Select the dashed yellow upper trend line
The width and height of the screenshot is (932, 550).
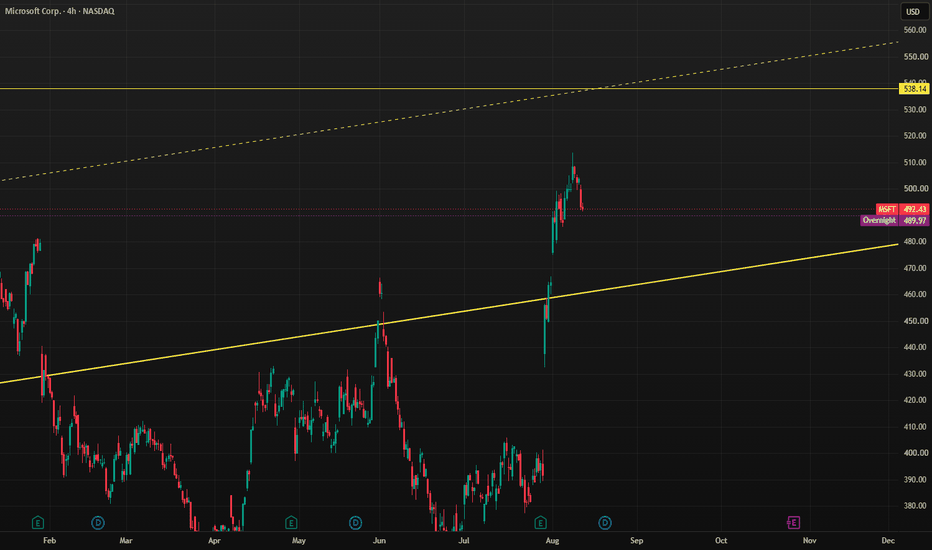[449, 111]
